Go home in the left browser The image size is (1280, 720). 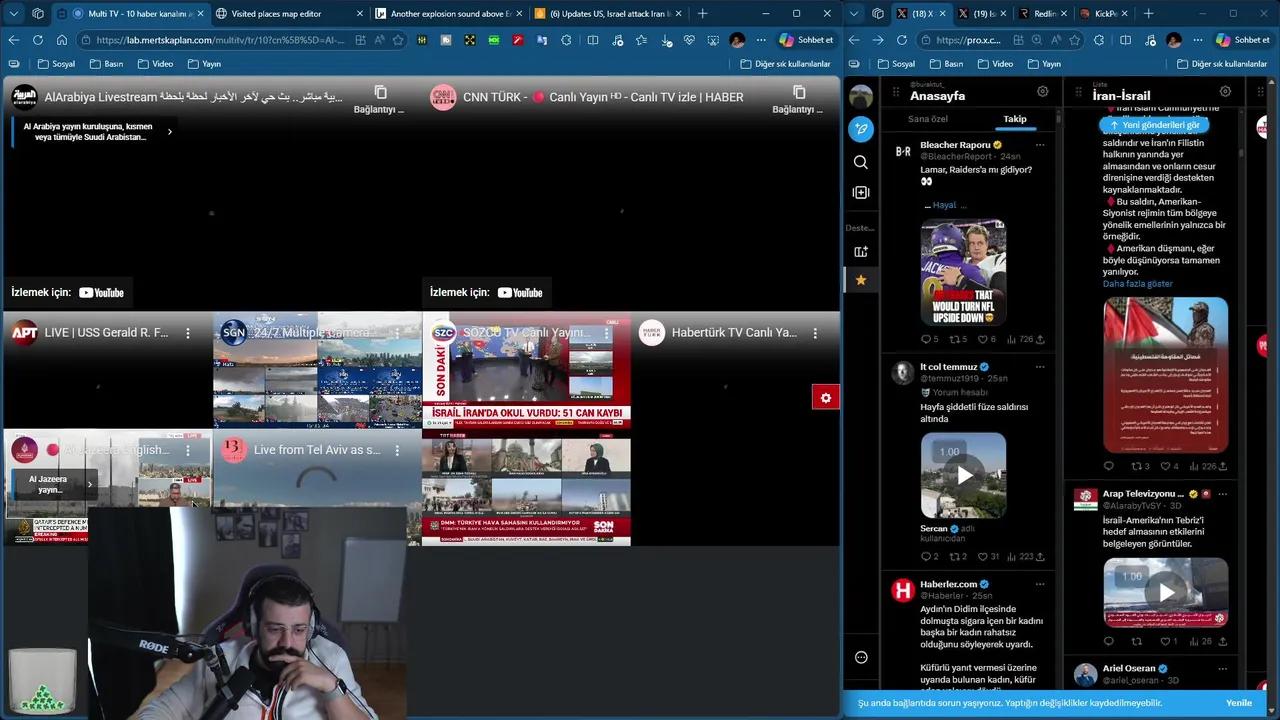(x=61, y=40)
